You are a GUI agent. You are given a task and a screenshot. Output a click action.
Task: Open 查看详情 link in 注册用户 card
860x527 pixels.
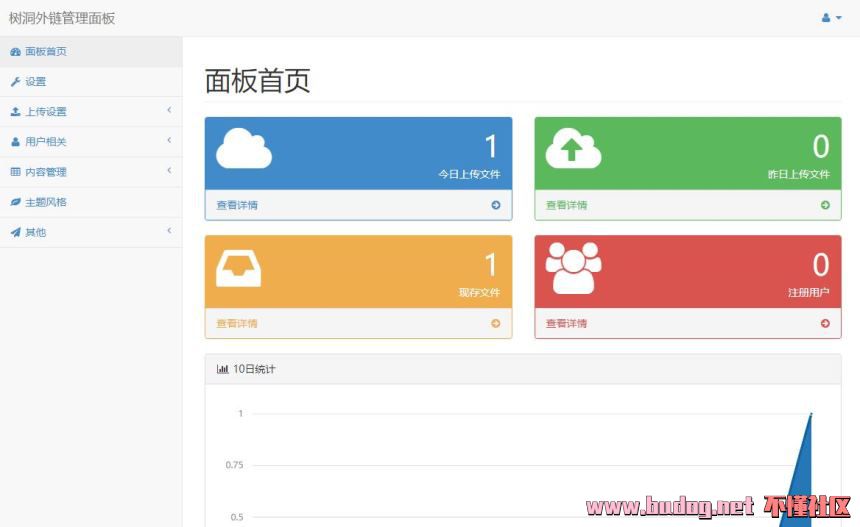click(x=567, y=324)
